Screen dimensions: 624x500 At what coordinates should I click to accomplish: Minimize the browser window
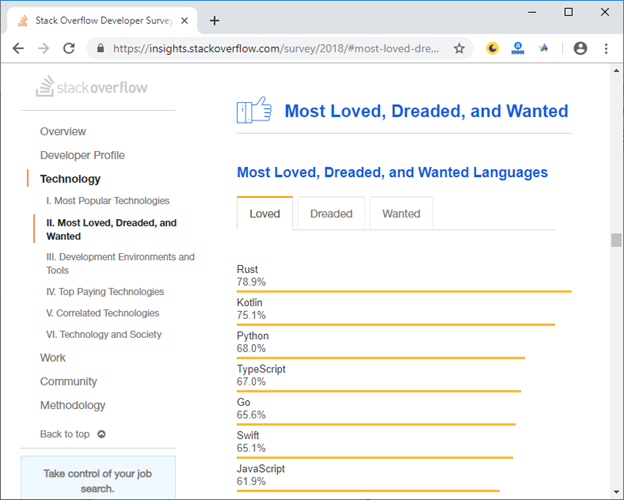pyautogui.click(x=532, y=12)
